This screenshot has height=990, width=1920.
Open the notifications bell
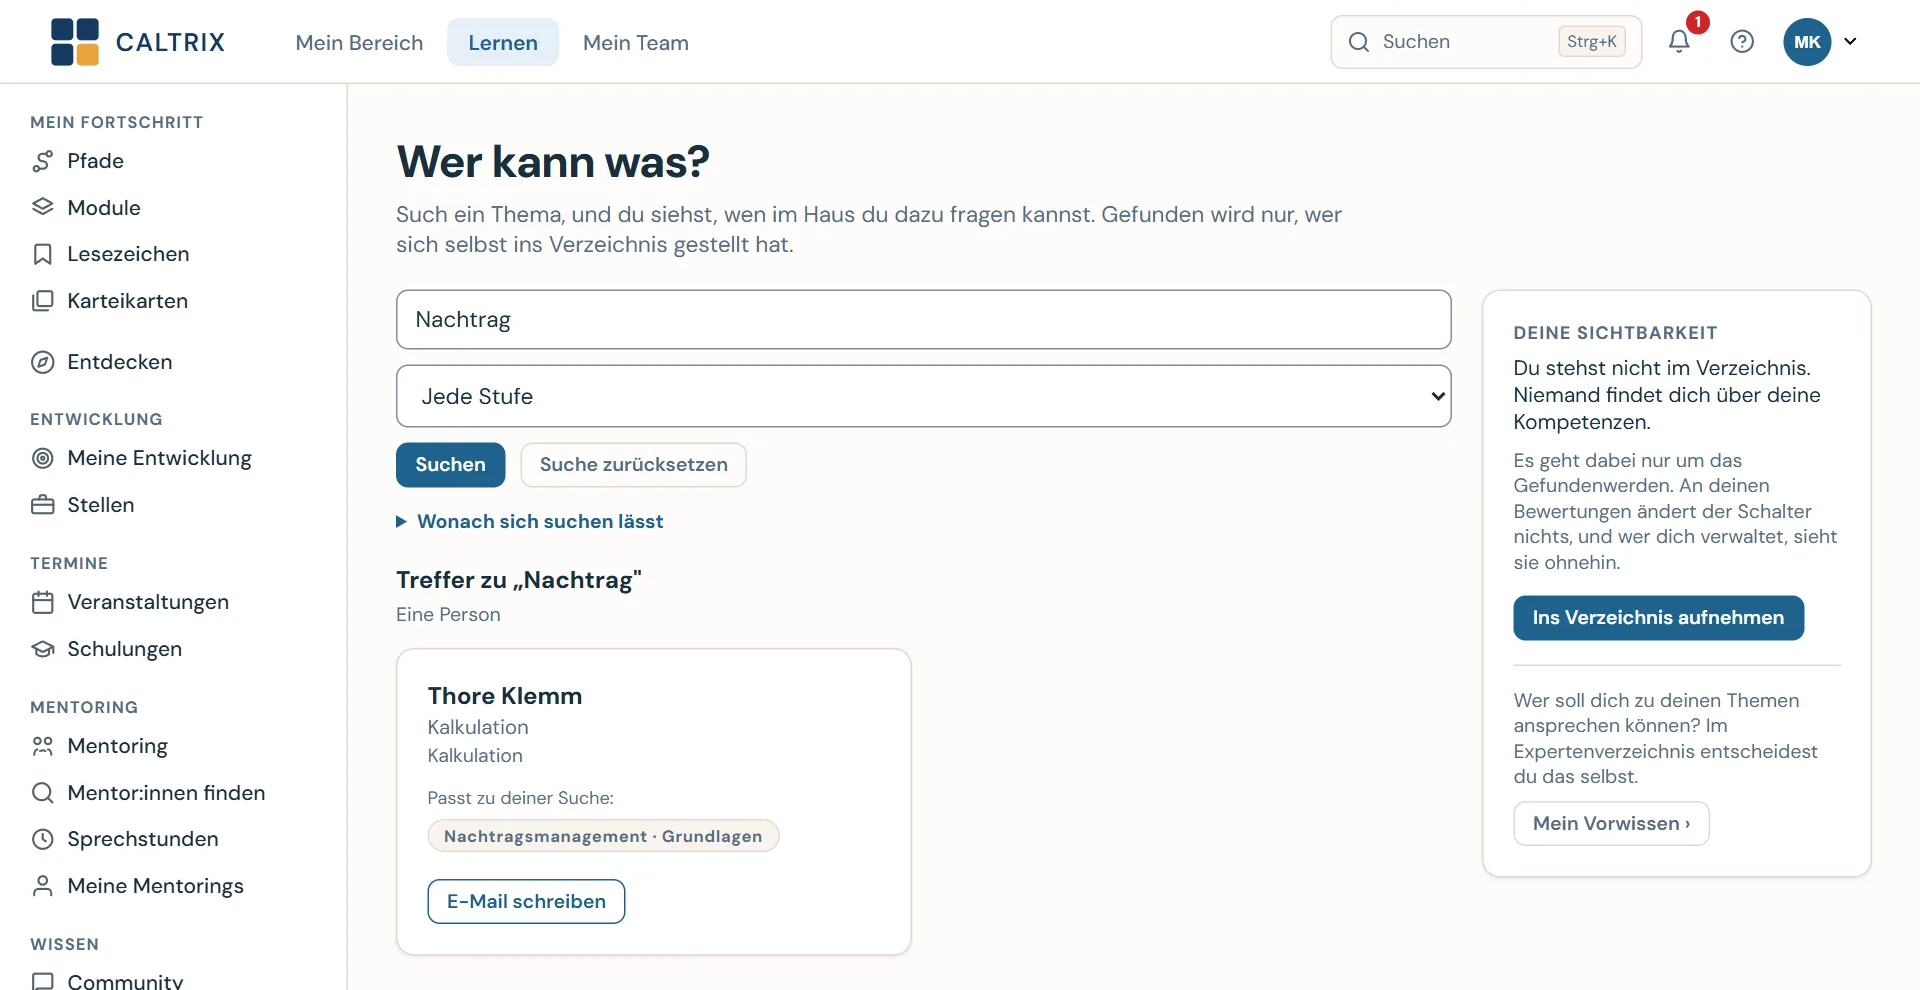tap(1679, 41)
